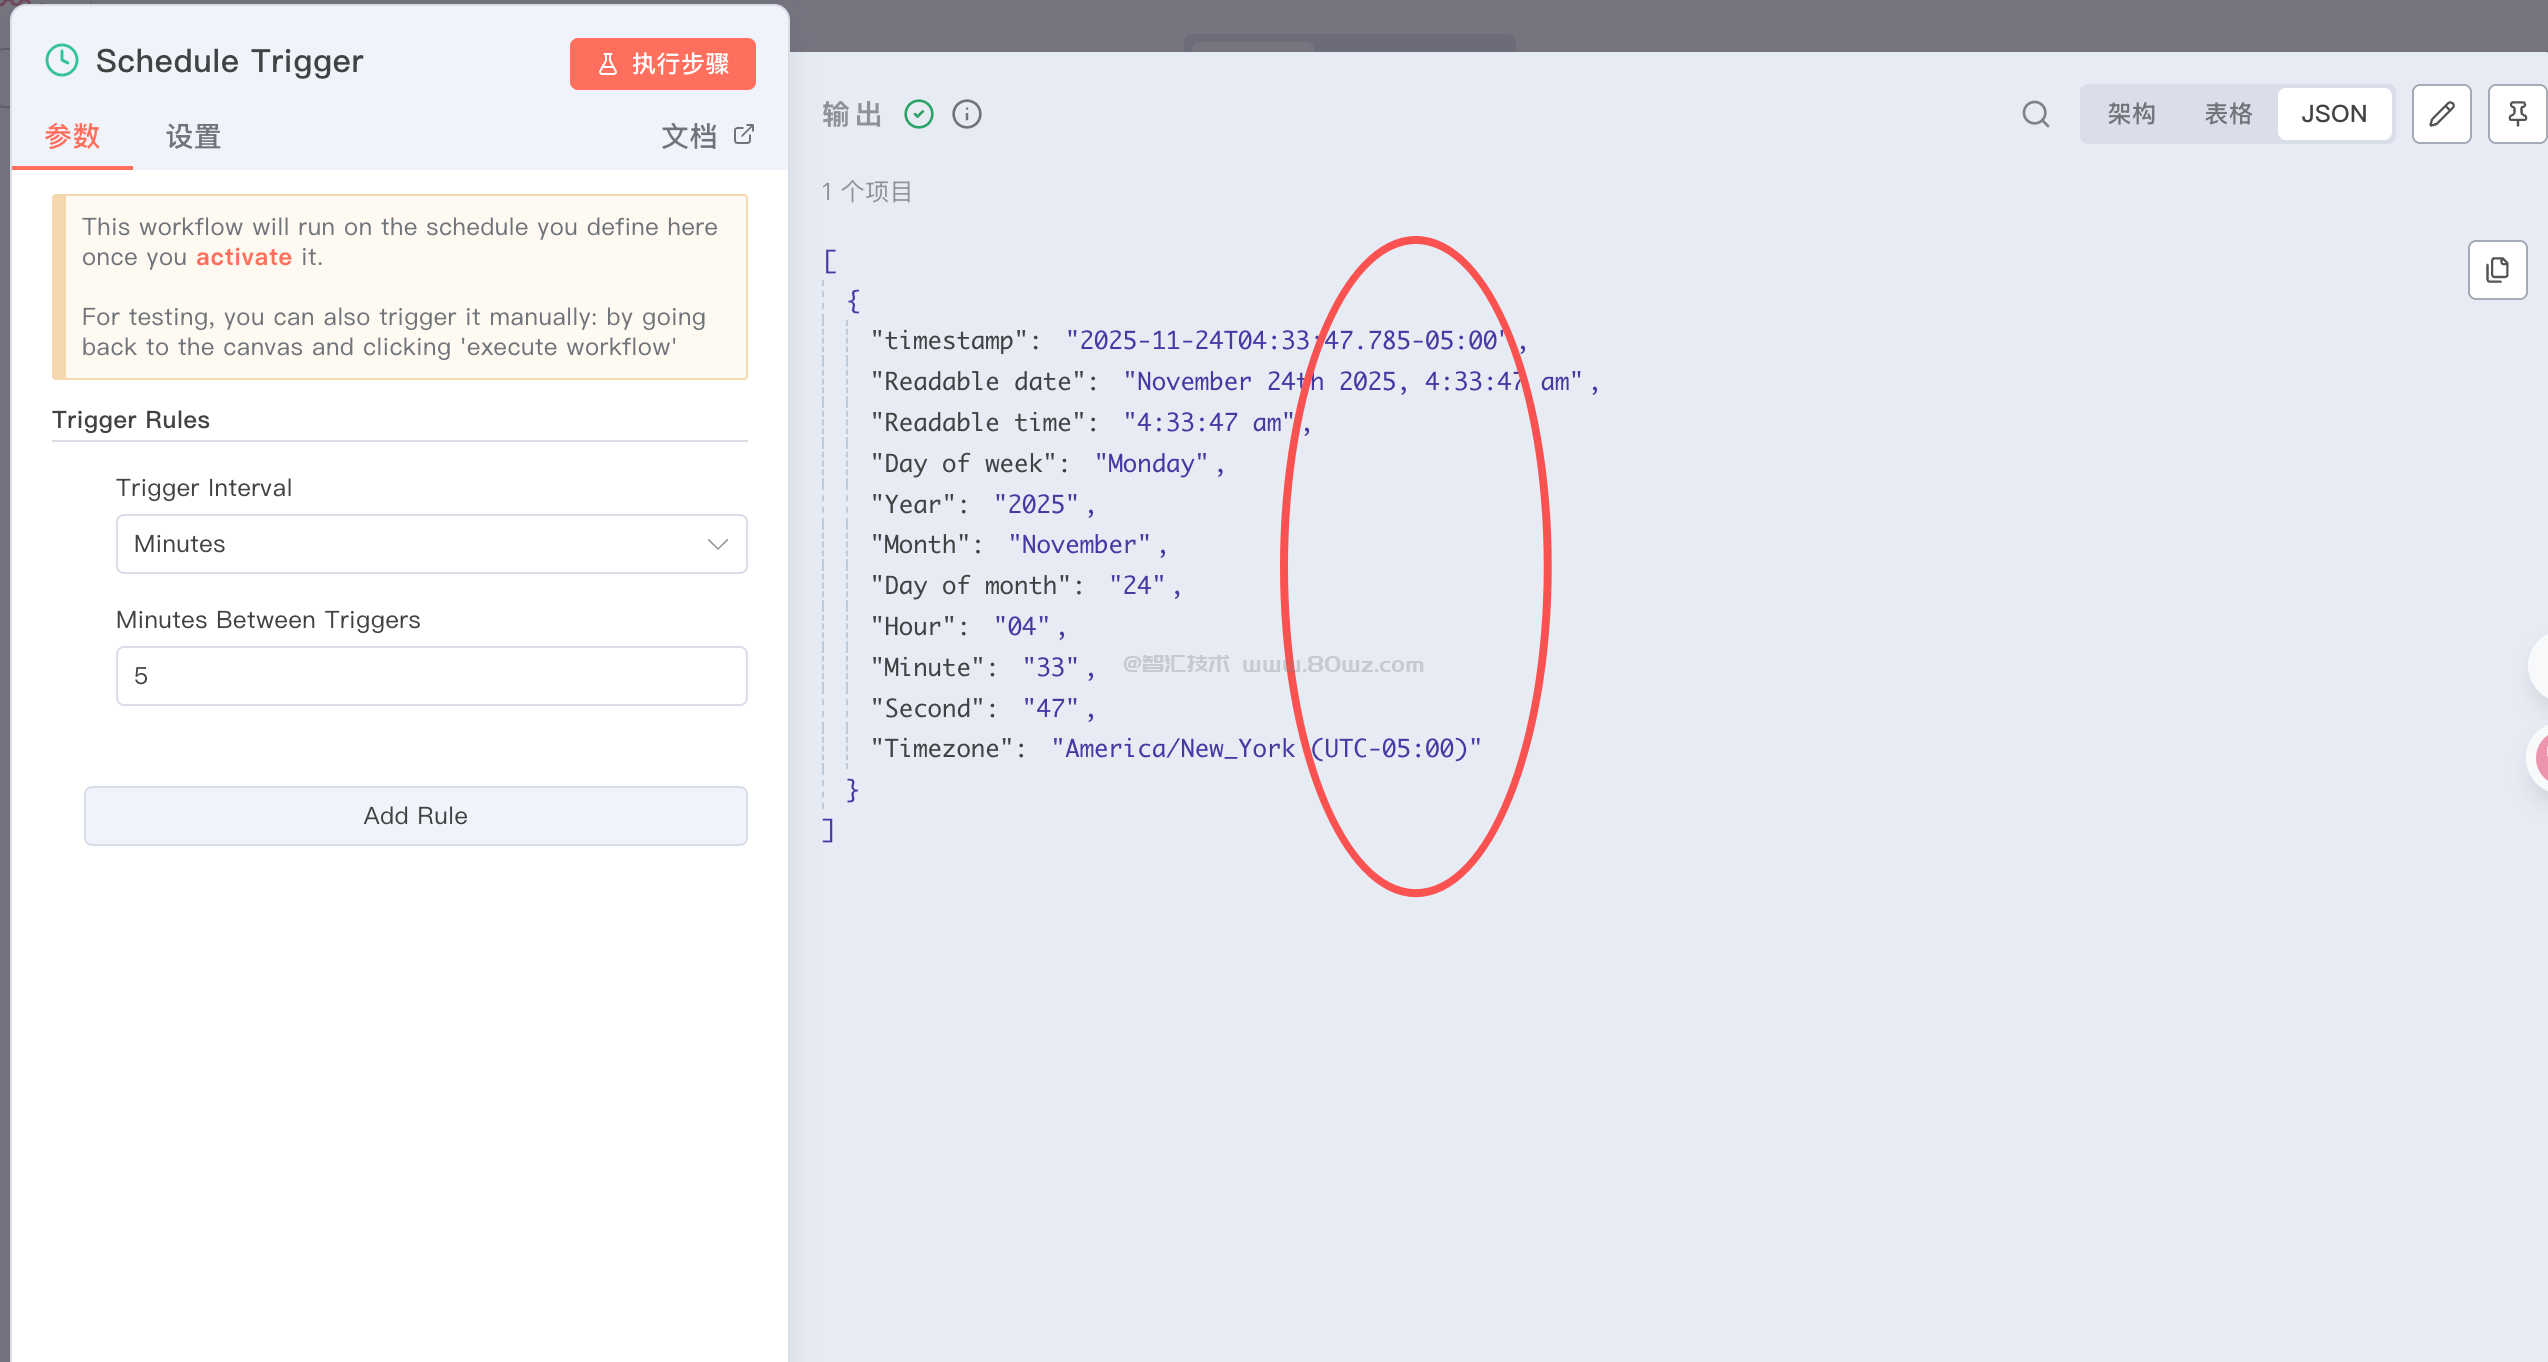The width and height of the screenshot is (2548, 1362).
Task: Open the Trigger Interval Minutes dropdown
Action: click(431, 544)
